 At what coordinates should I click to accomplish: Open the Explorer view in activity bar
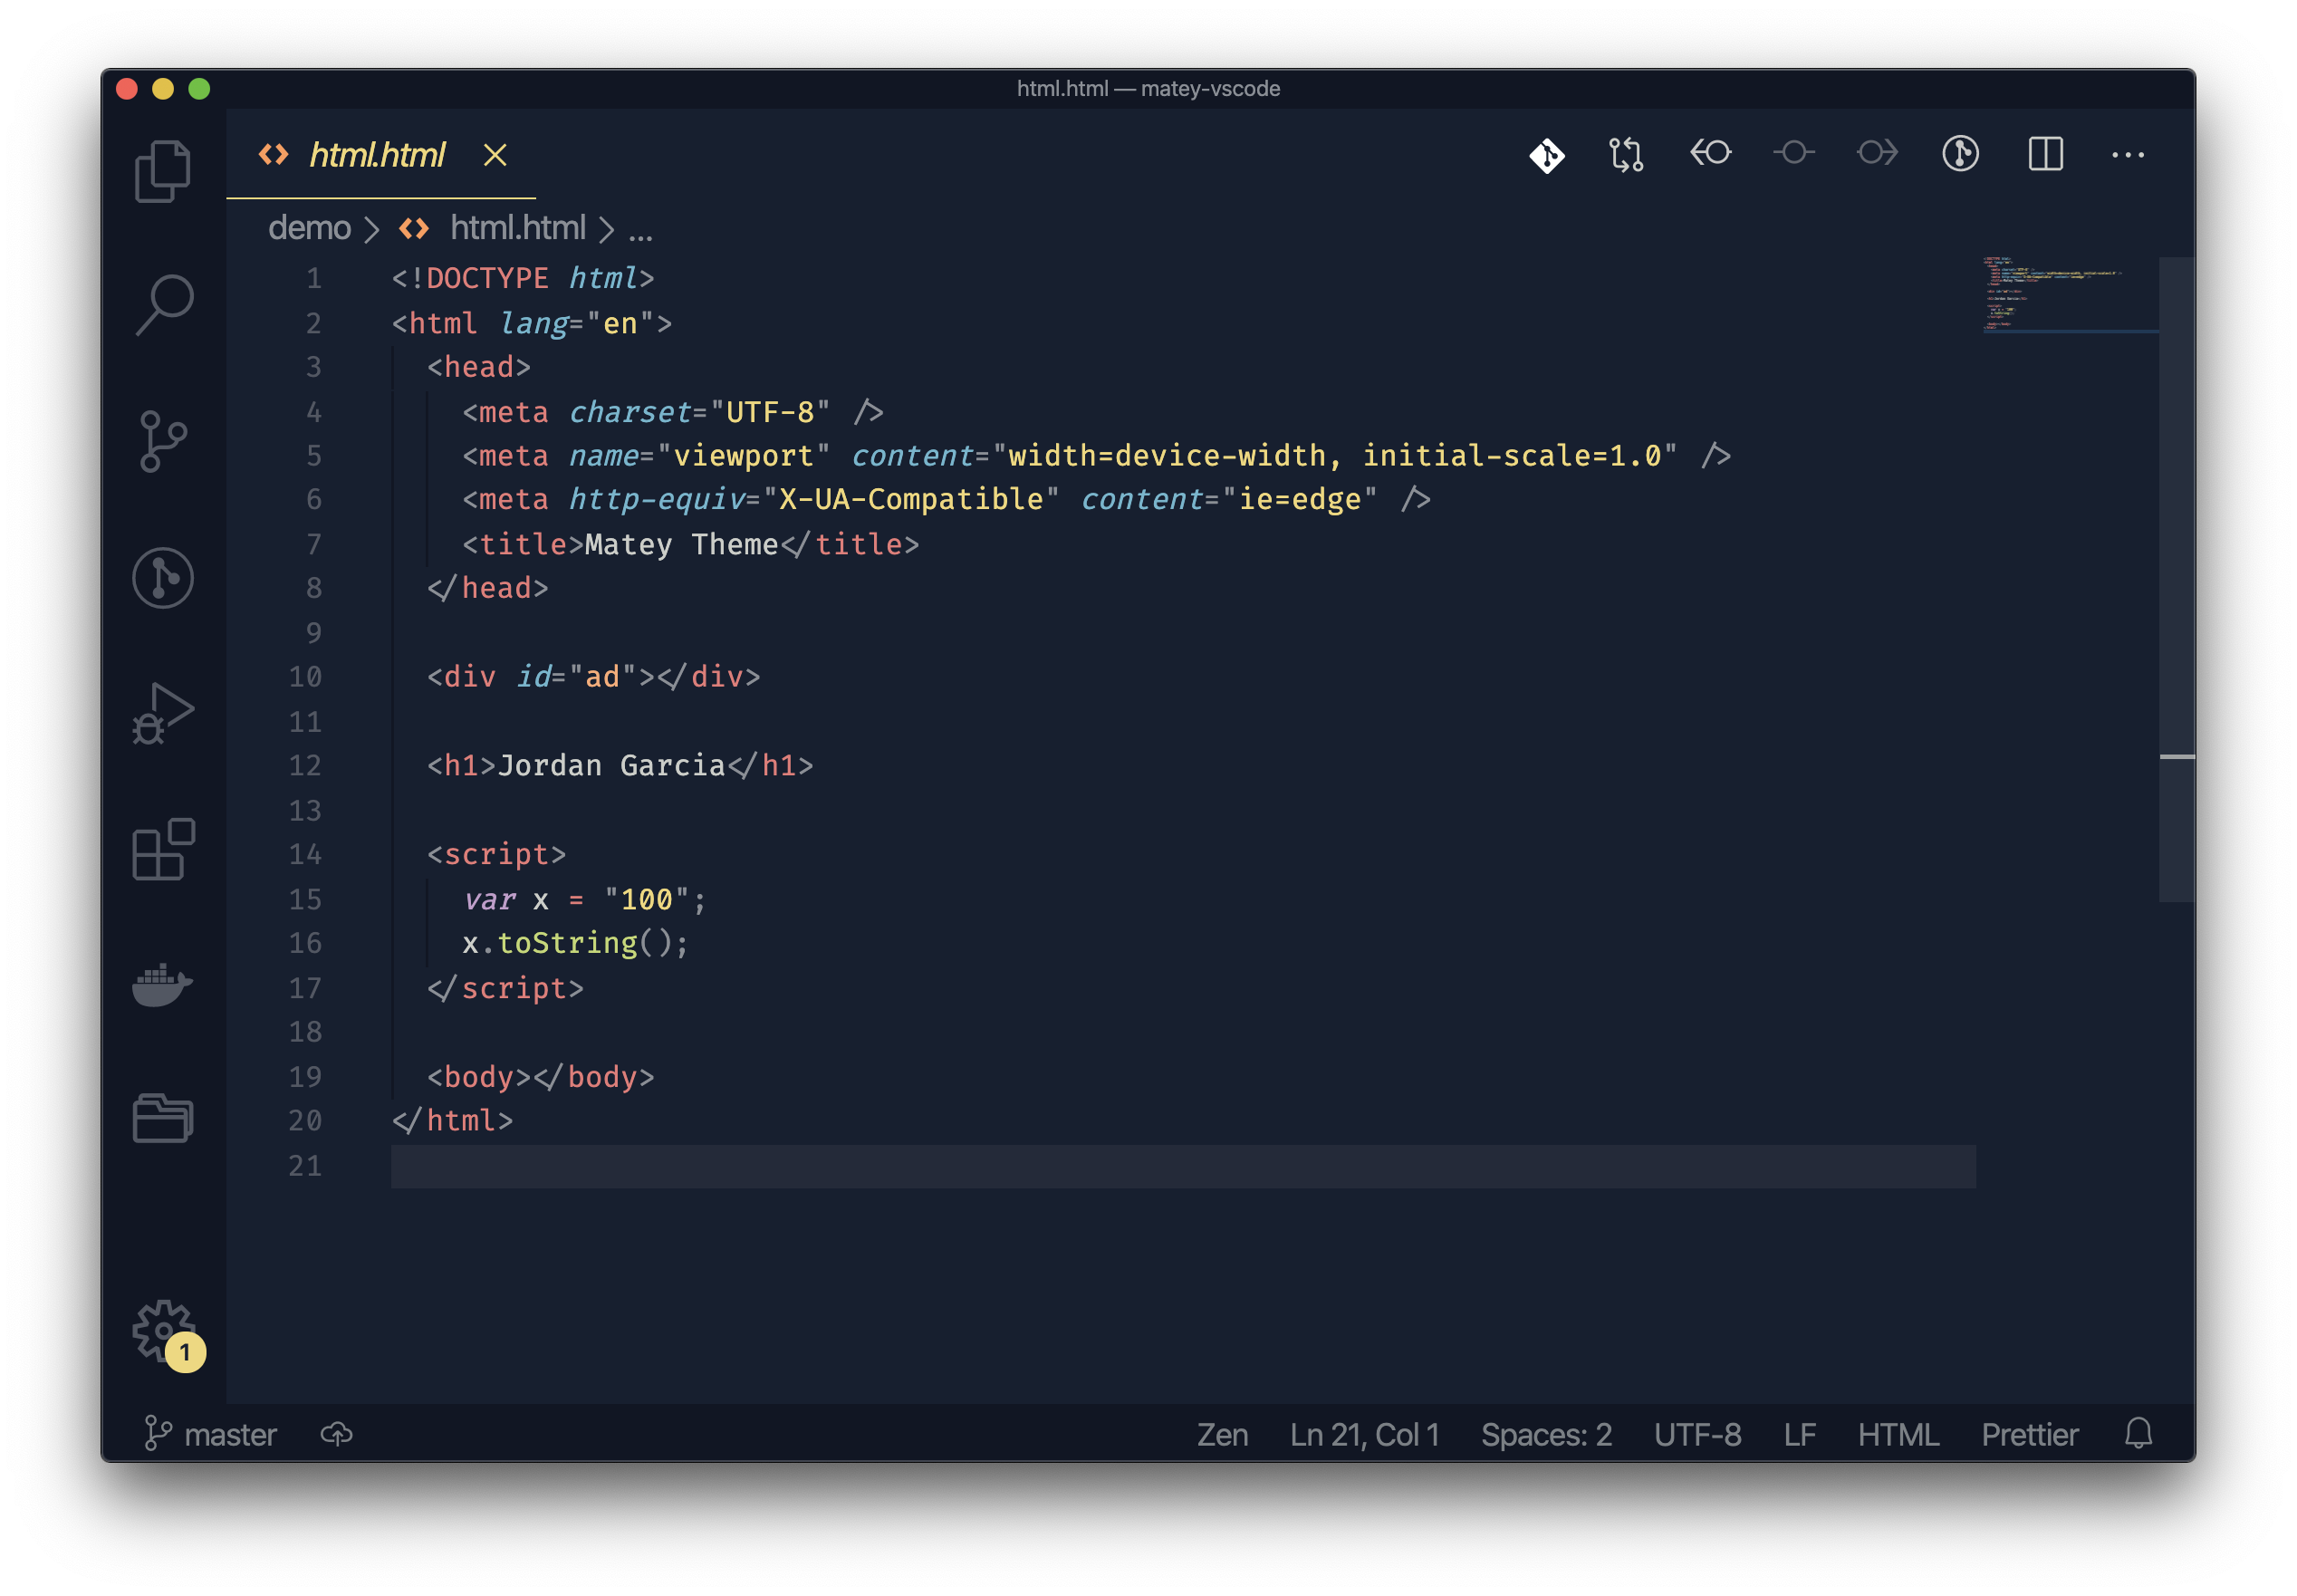(162, 172)
